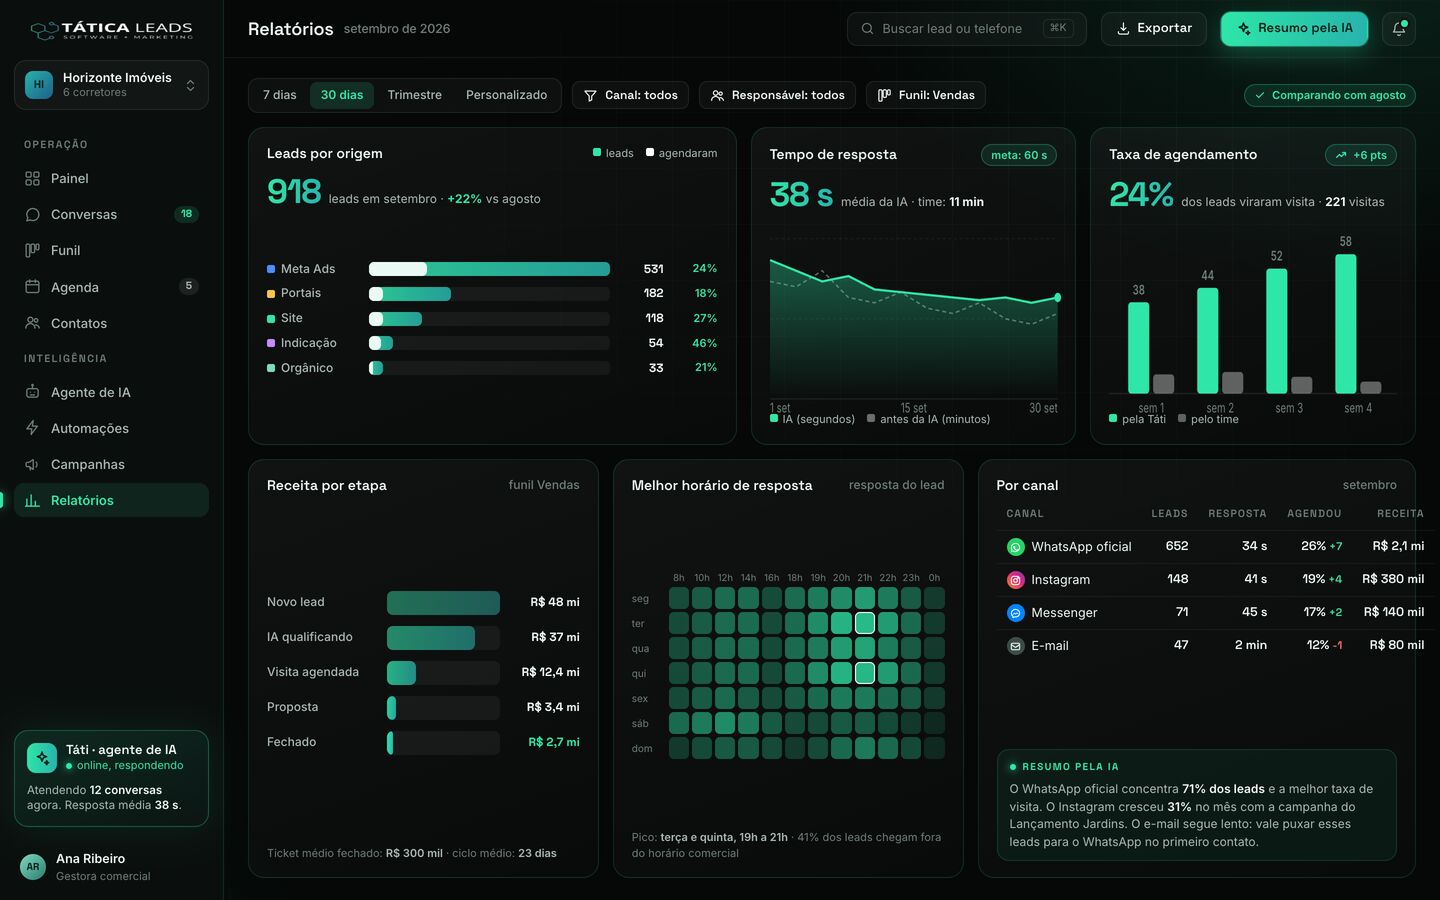Image resolution: width=1440 pixels, height=900 pixels.
Task: Select the 7 dias period tab
Action: click(280, 95)
